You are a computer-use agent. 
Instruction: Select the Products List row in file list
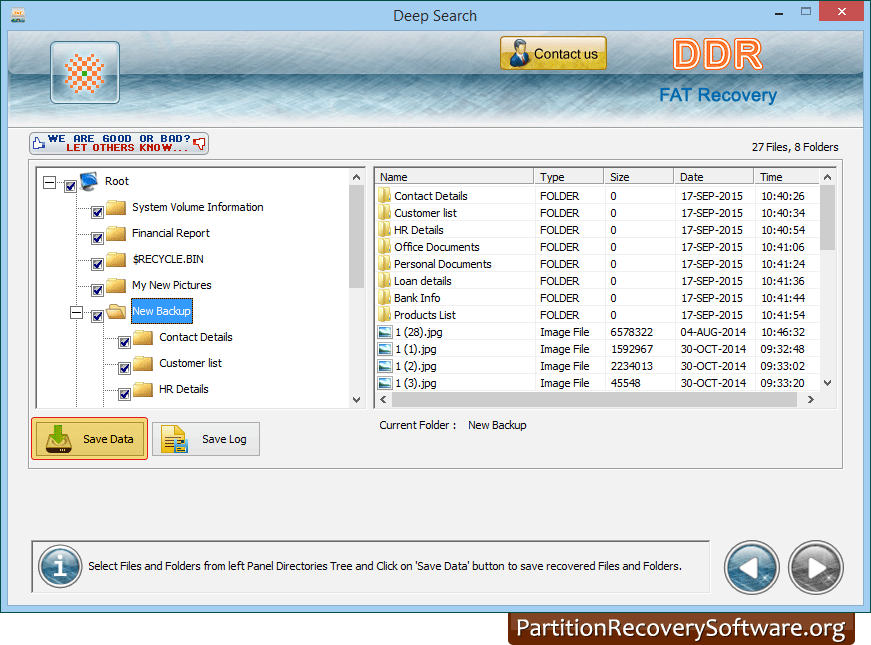598,315
